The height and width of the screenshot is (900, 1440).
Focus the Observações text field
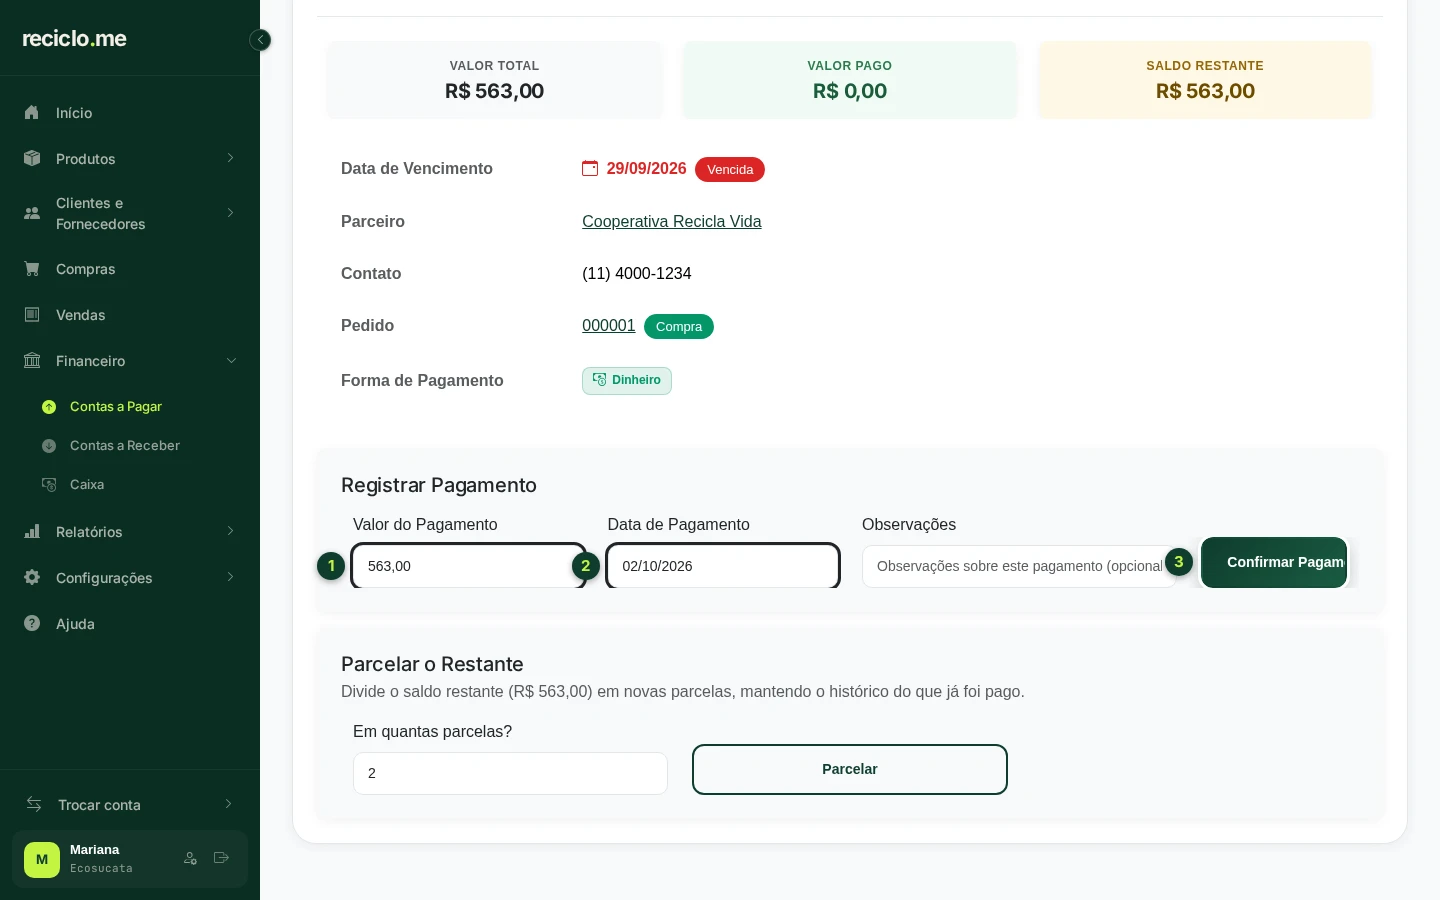(x=1019, y=566)
